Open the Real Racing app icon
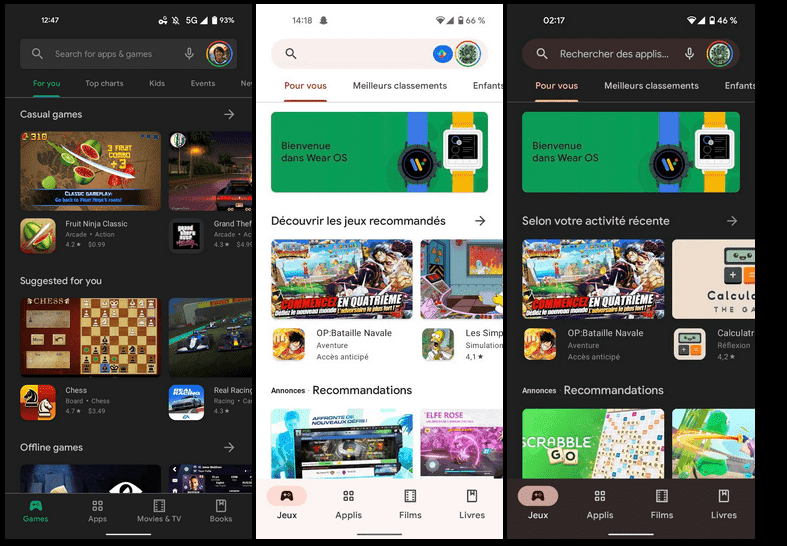 (186, 402)
